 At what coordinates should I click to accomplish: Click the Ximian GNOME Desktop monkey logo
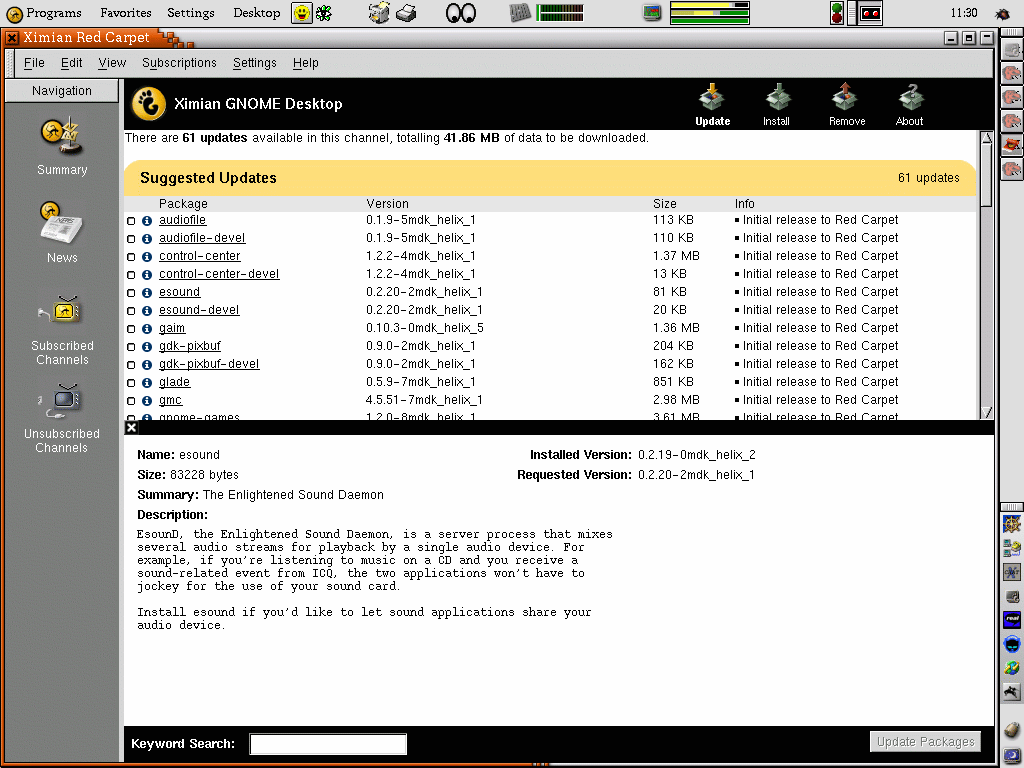(x=149, y=104)
